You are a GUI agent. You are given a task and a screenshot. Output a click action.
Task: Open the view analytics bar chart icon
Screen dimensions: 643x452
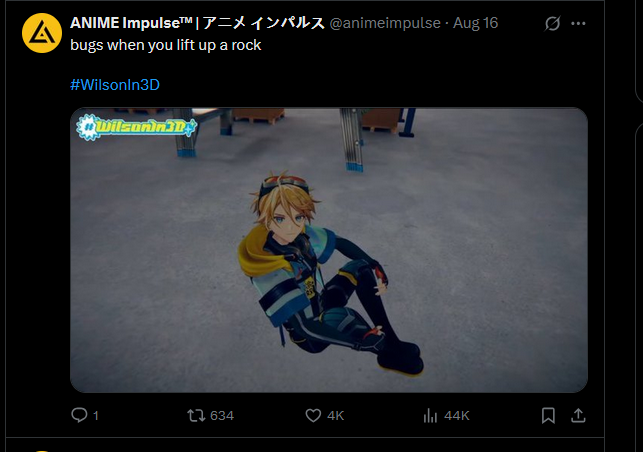tap(430, 415)
